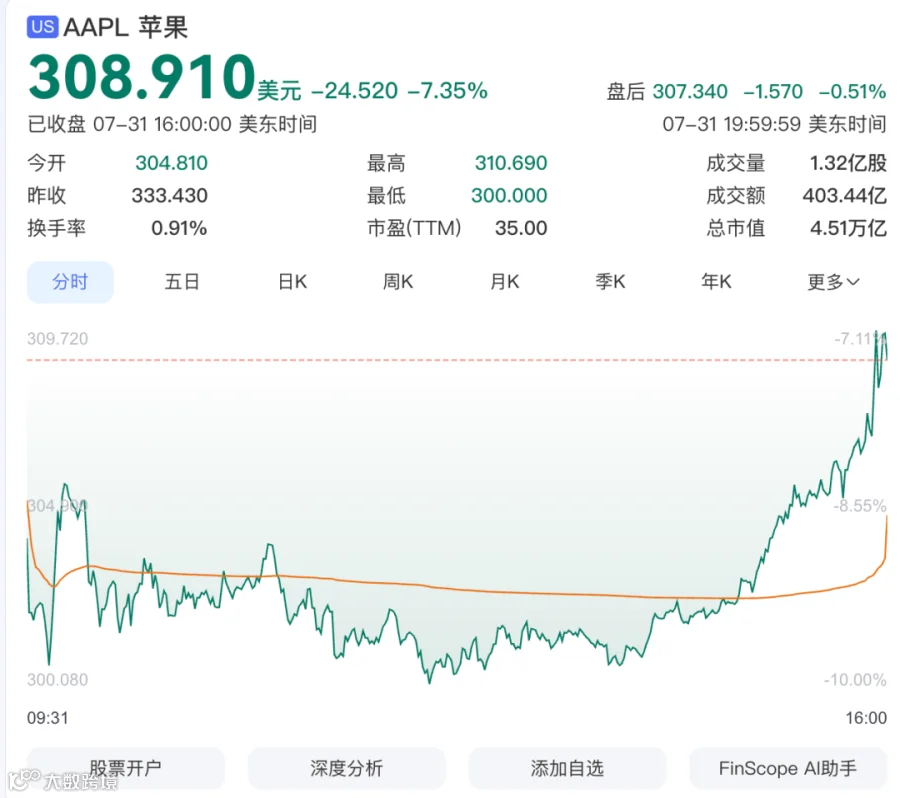Viewport: 900px width, 798px height.
Task: Click the after-hours price 307.340
Action: point(690,91)
